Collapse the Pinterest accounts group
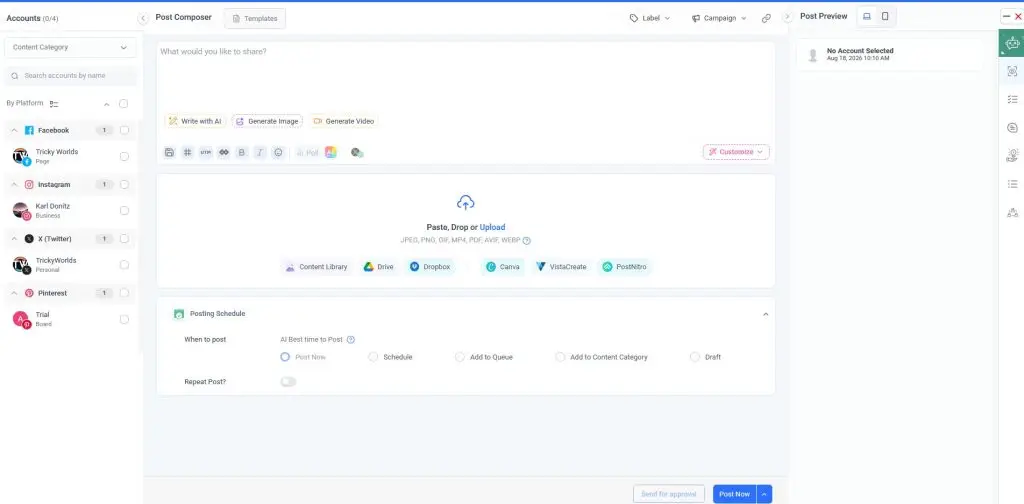Viewport: 1024px width, 504px height. tap(14, 293)
